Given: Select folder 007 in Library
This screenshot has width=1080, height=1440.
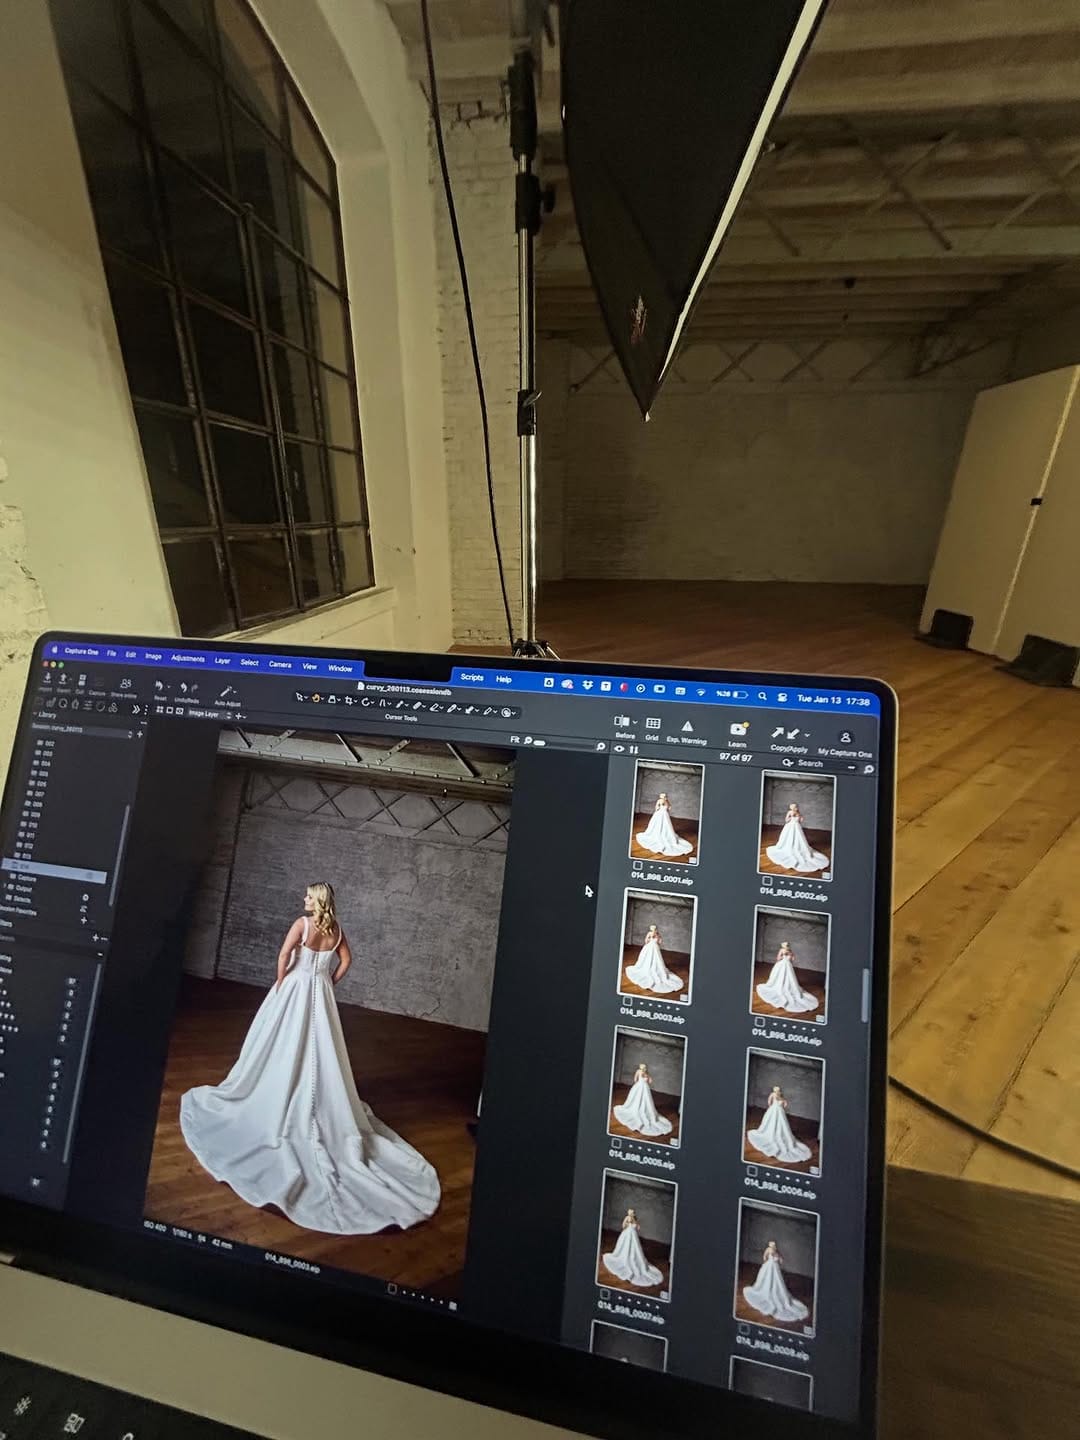Looking at the screenshot, I should point(38,794).
